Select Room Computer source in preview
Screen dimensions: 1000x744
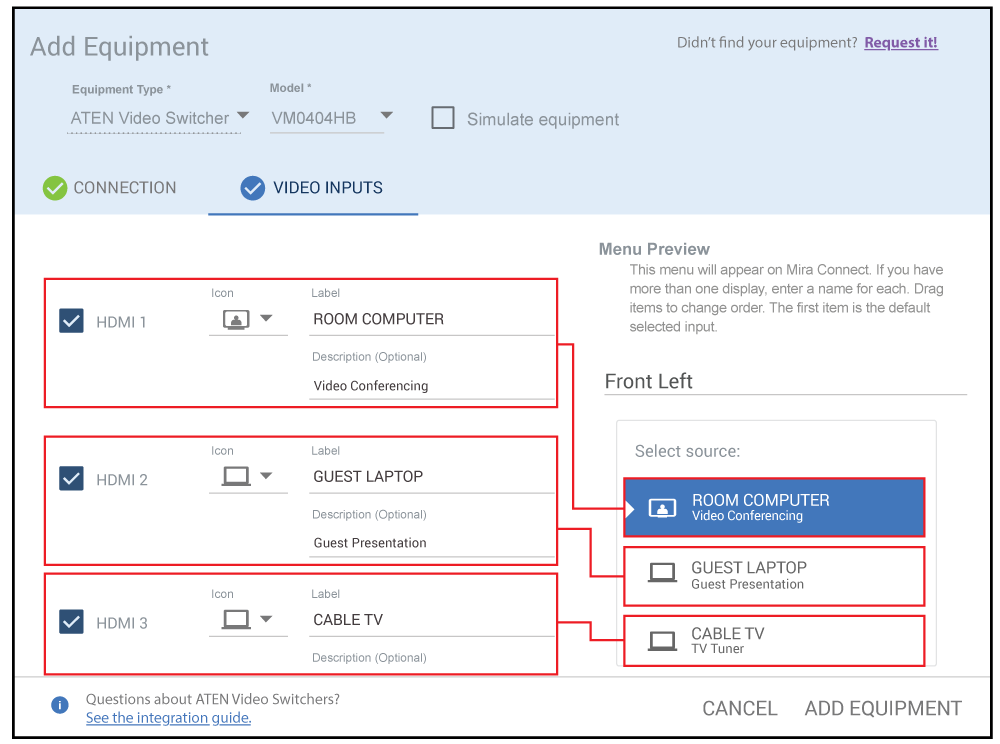pyautogui.click(x=774, y=507)
